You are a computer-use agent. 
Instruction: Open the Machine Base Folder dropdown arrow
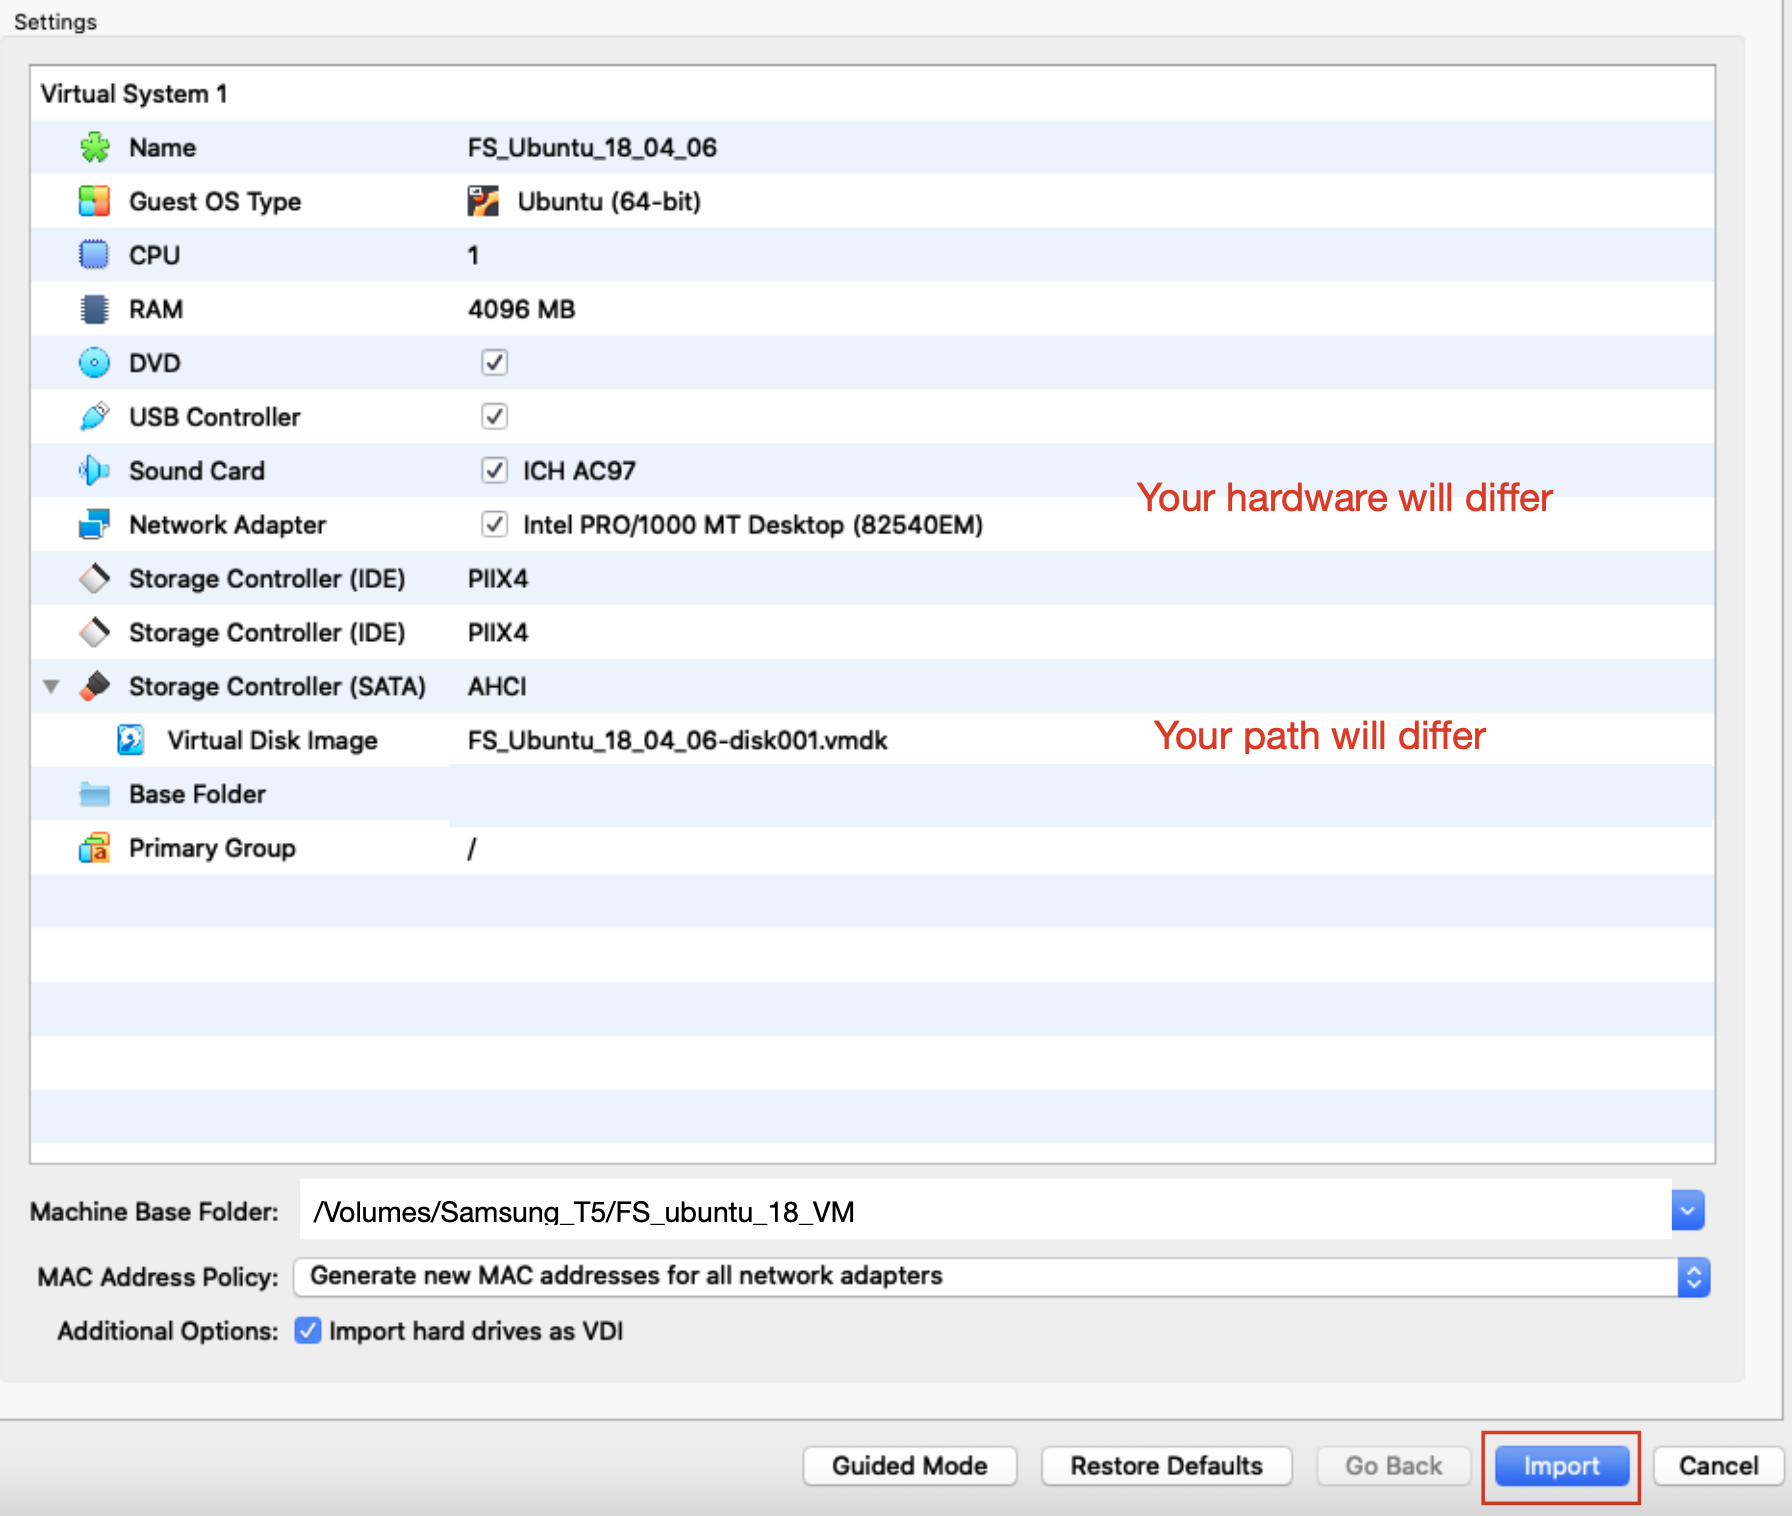1687,1212
